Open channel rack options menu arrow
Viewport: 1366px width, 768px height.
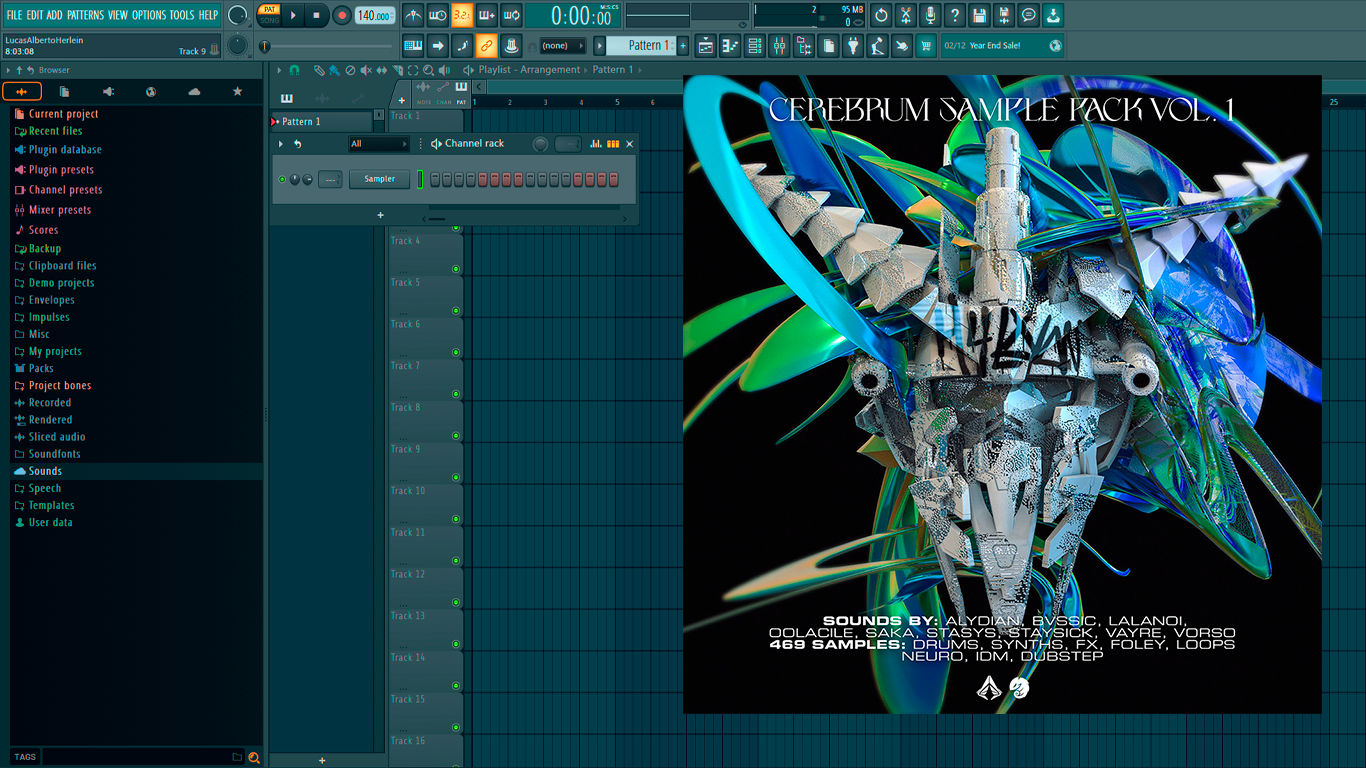point(281,144)
